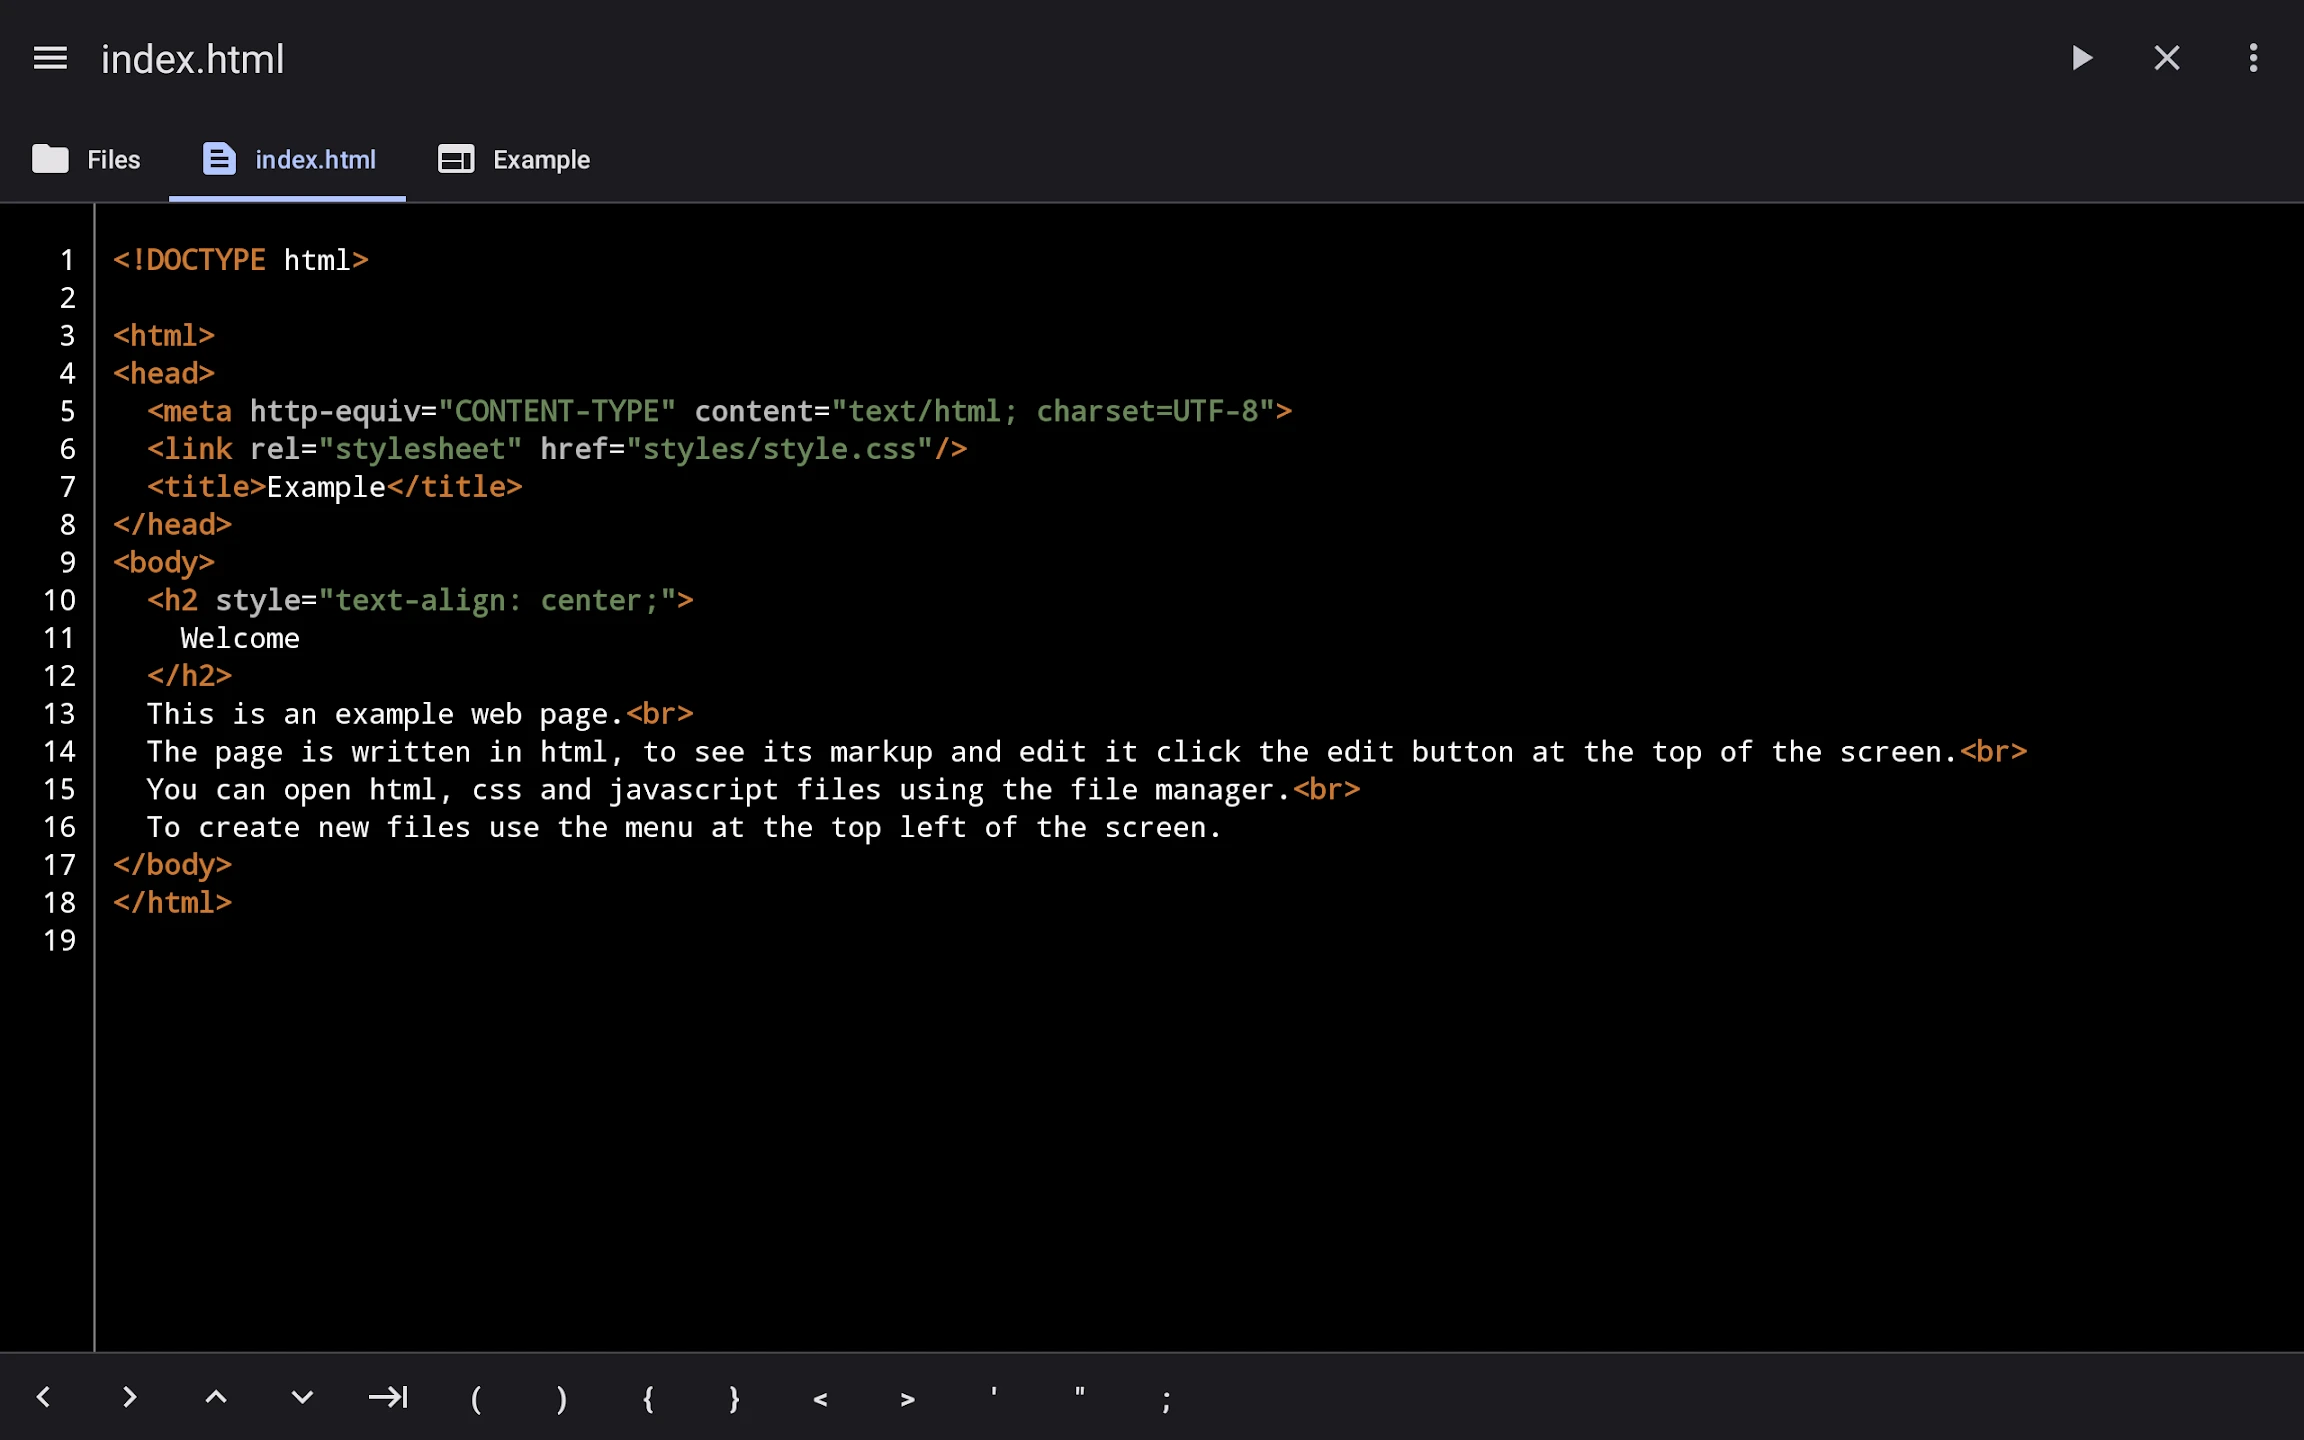Click the "CONTENT-TYPE" attribute value
The width and height of the screenshot is (2304, 1440).
tap(557, 411)
